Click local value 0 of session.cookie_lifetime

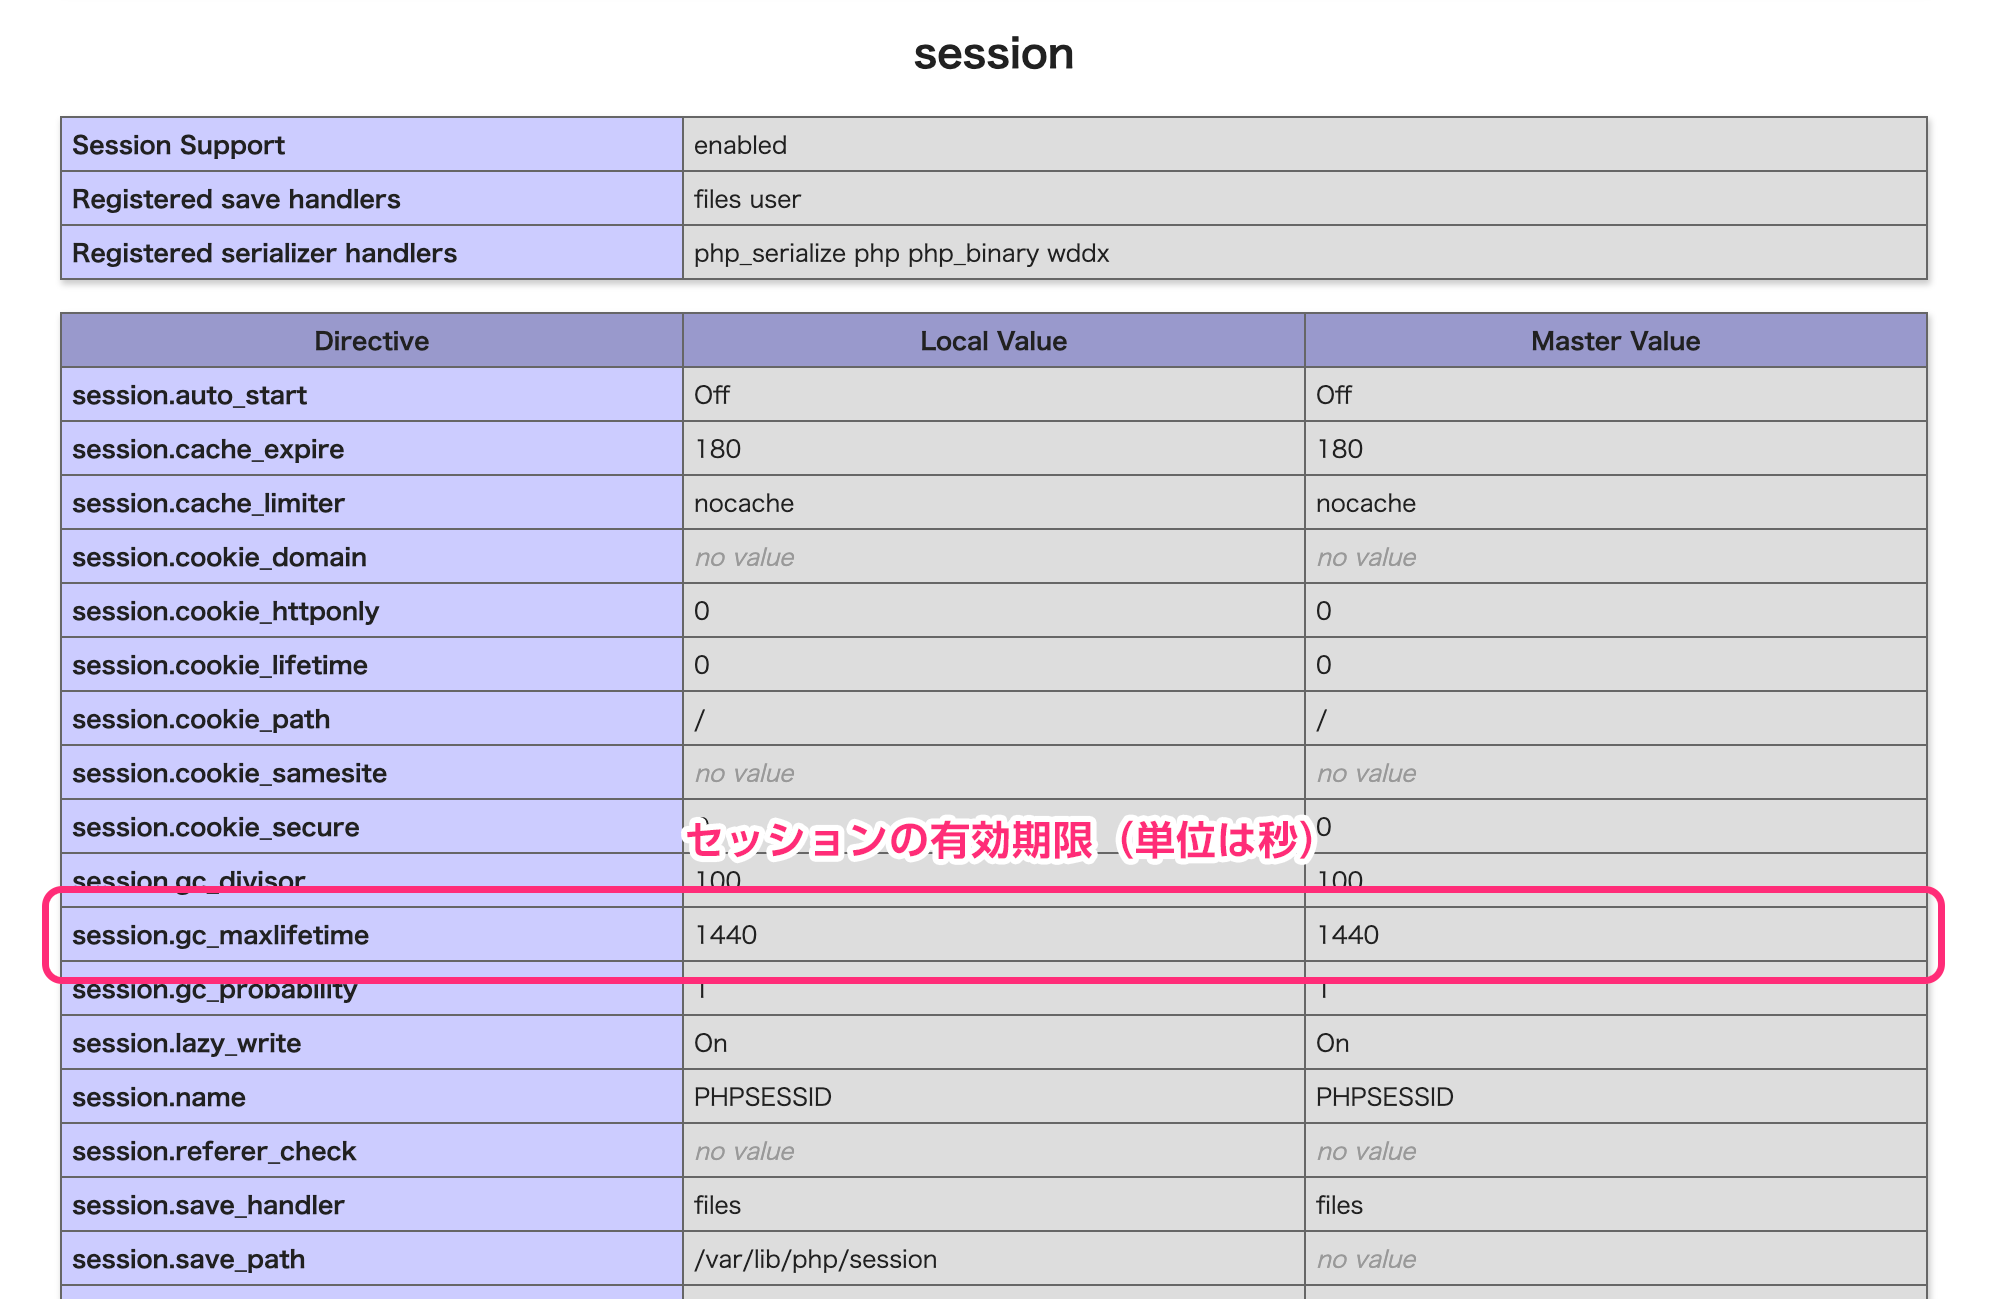click(702, 665)
